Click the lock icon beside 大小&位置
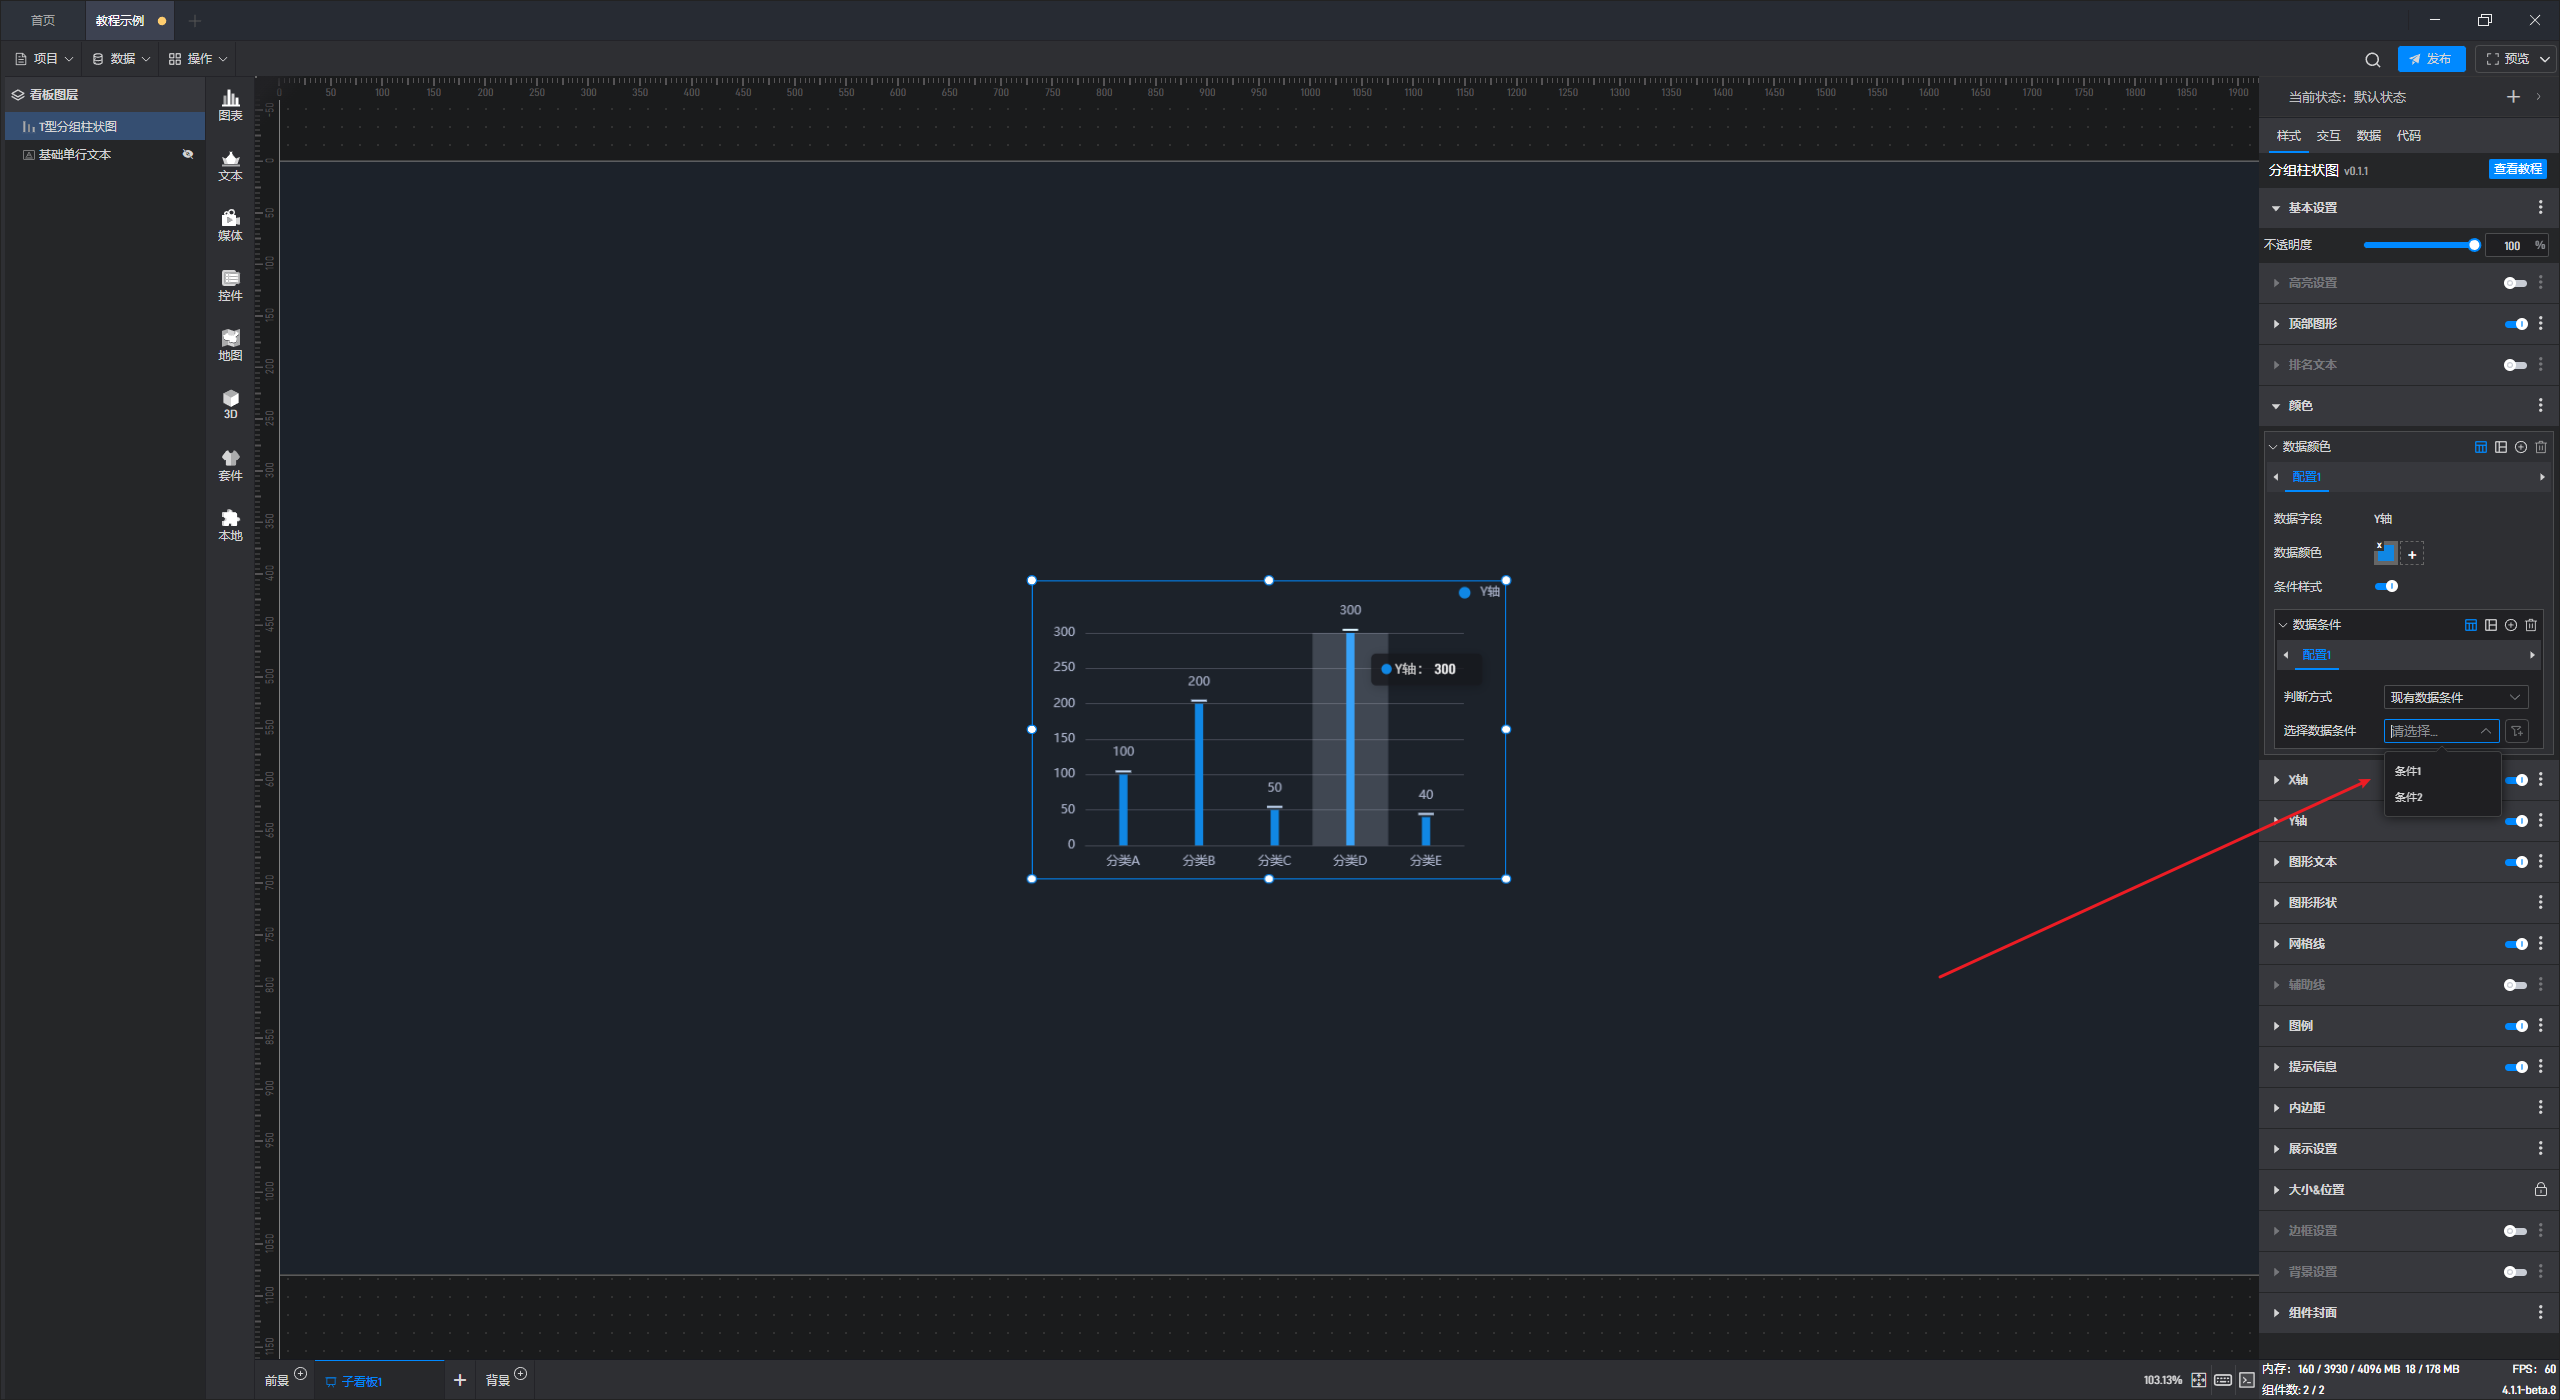This screenshot has width=2560, height=1400. pyautogui.click(x=2540, y=1189)
